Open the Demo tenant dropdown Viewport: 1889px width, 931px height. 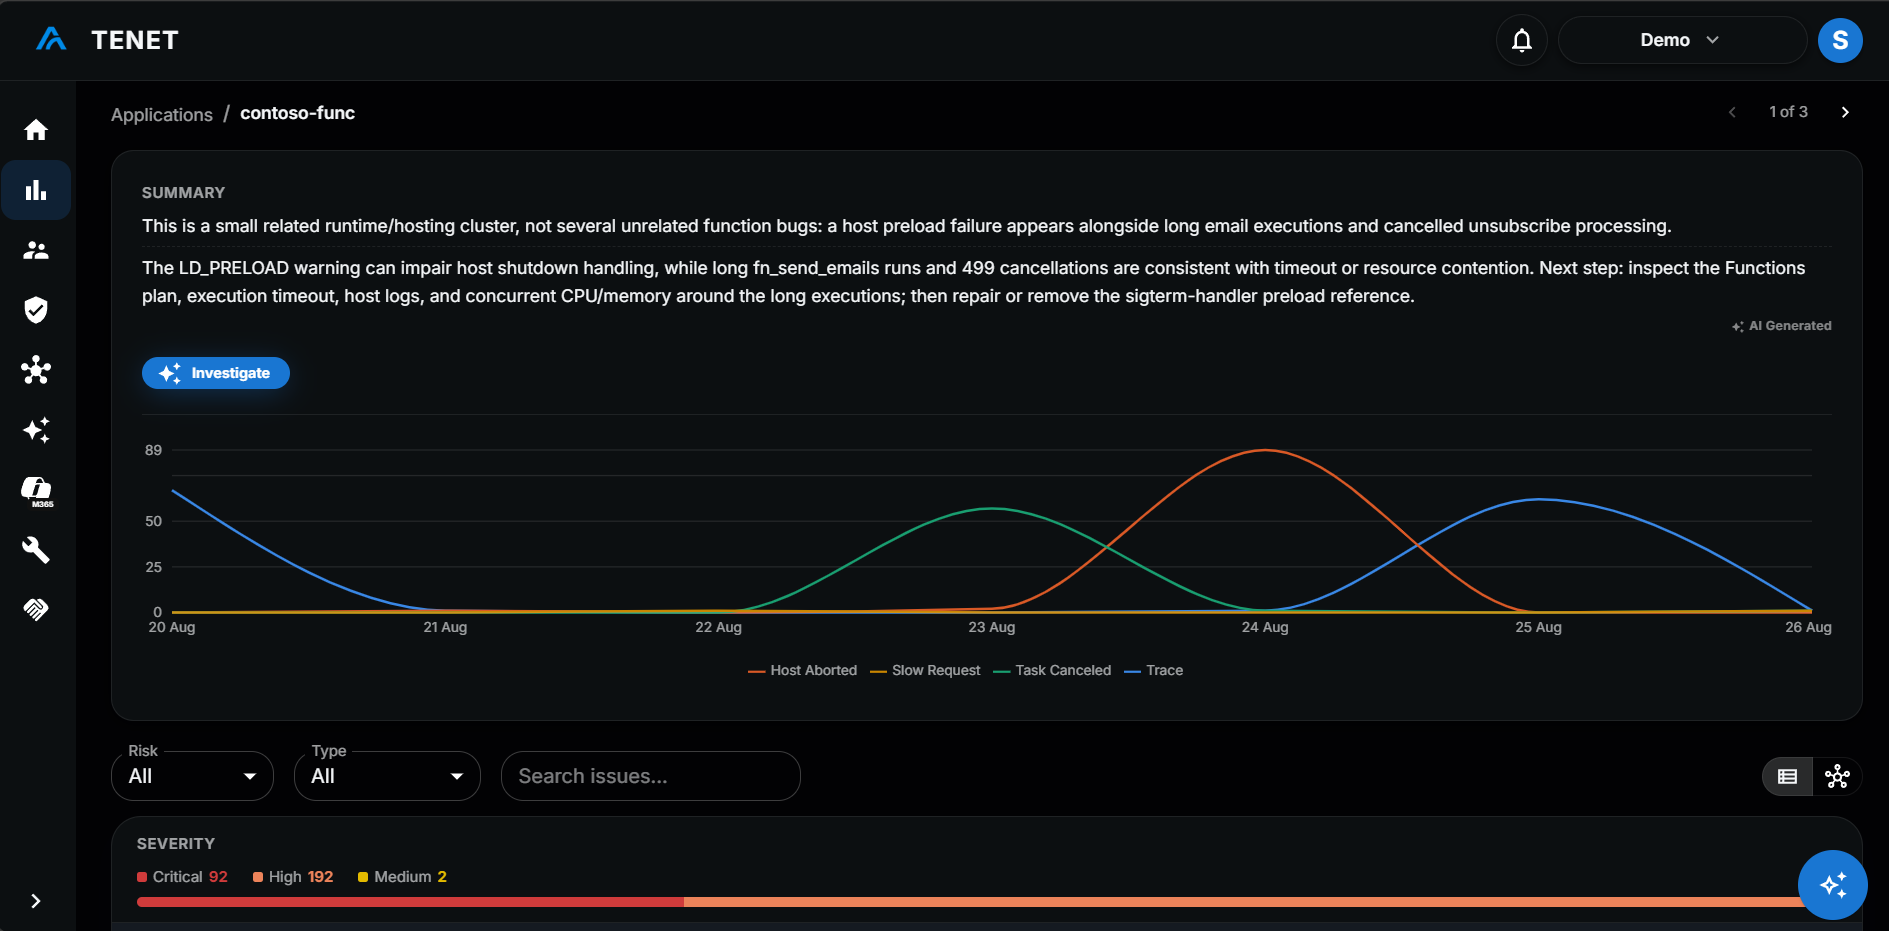(x=1682, y=40)
